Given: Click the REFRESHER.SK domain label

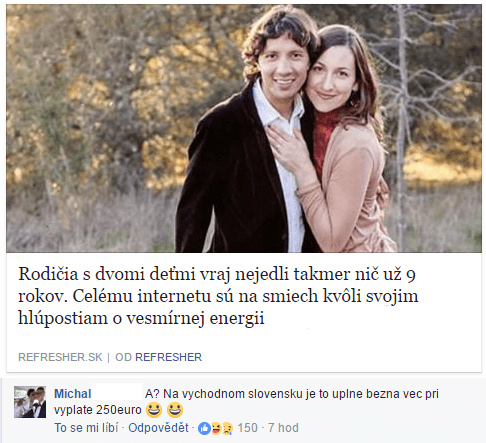Looking at the screenshot, I should 60,357.
